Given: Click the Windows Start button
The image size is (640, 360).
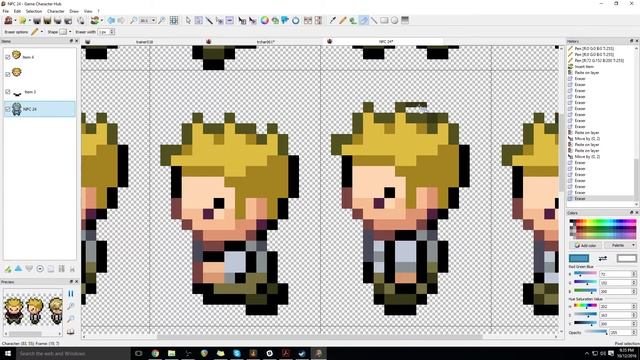Looking at the screenshot, I should [7, 353].
